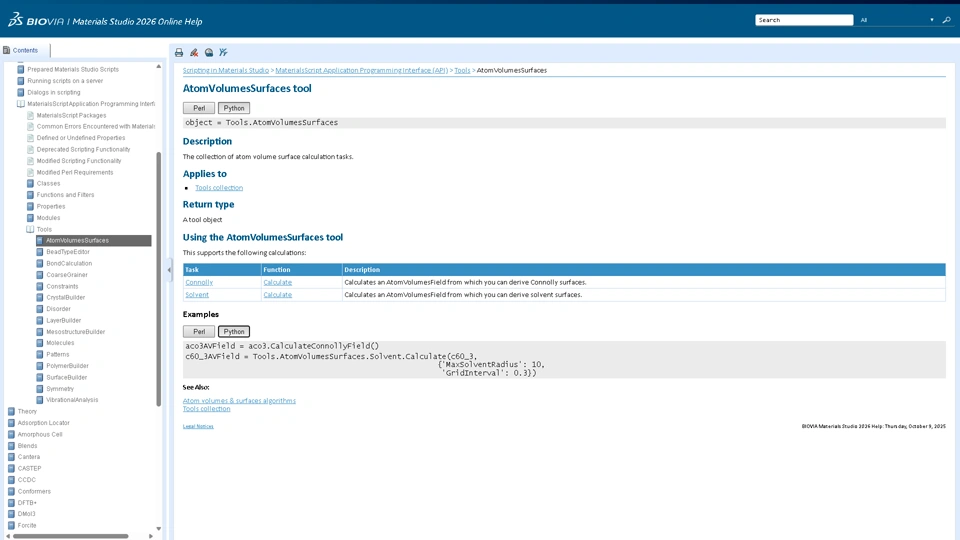Select CoarseGrainer in the contents tree
This screenshot has width=960, height=540.
click(67, 275)
